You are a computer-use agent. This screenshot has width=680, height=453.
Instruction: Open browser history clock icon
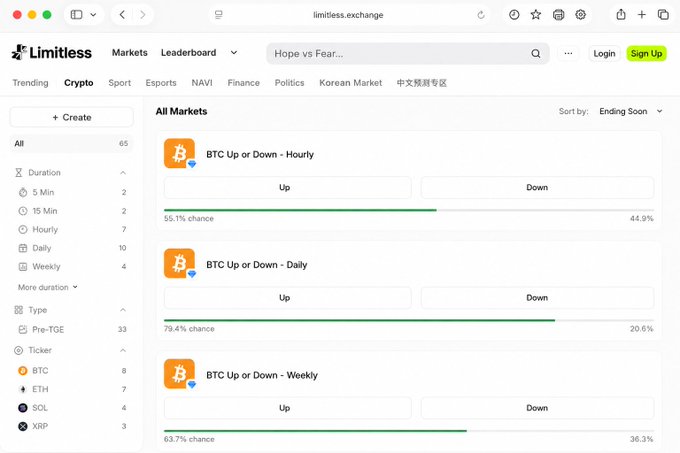click(514, 15)
